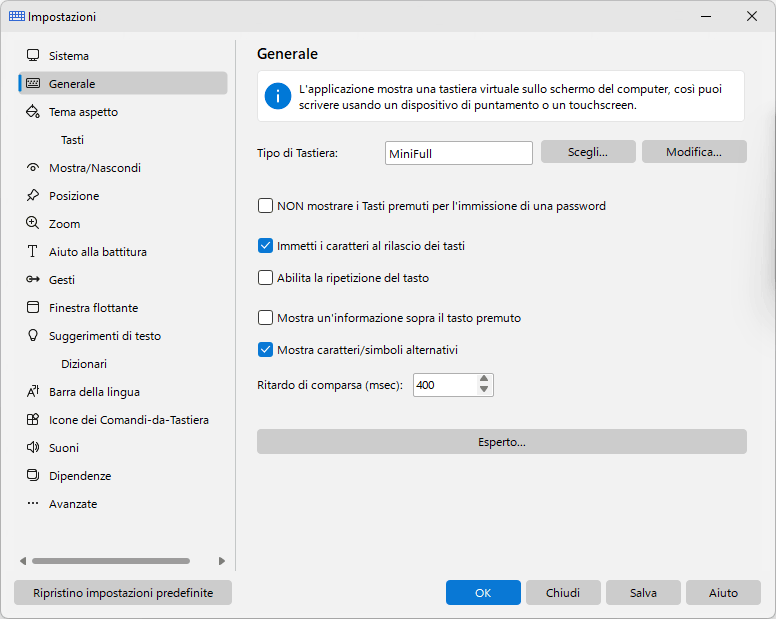
Task: Click the Finestra flottante window icon
Action: (x=33, y=307)
